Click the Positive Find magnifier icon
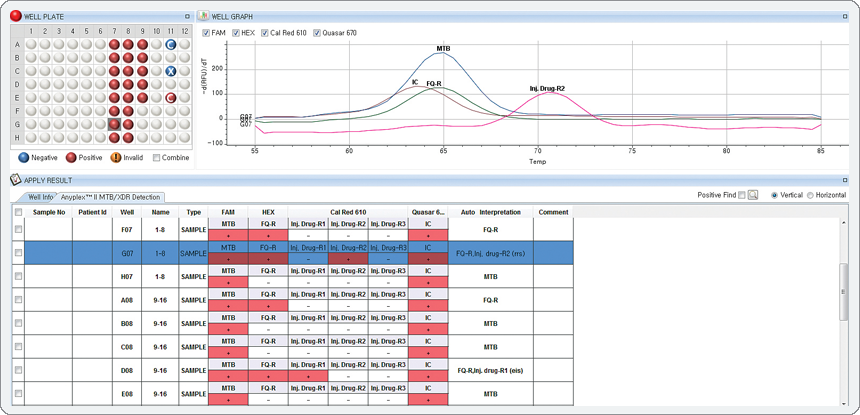This screenshot has height=415, width=860. (753, 195)
